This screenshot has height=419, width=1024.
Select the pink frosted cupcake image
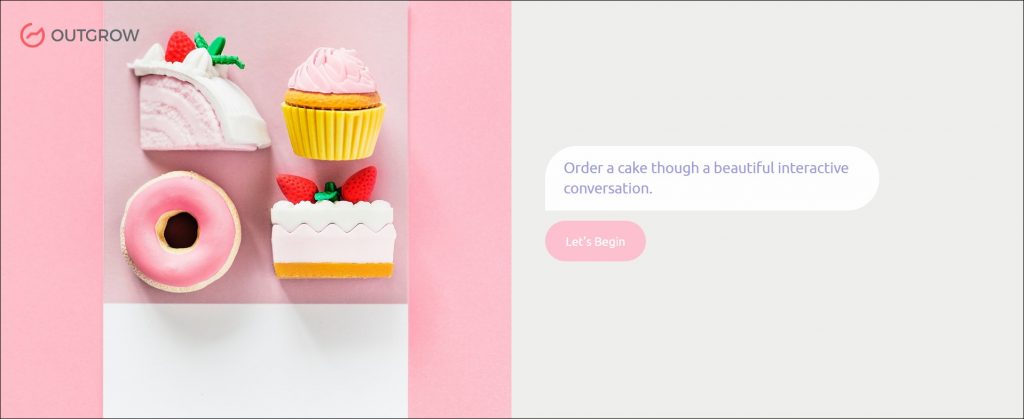point(333,103)
